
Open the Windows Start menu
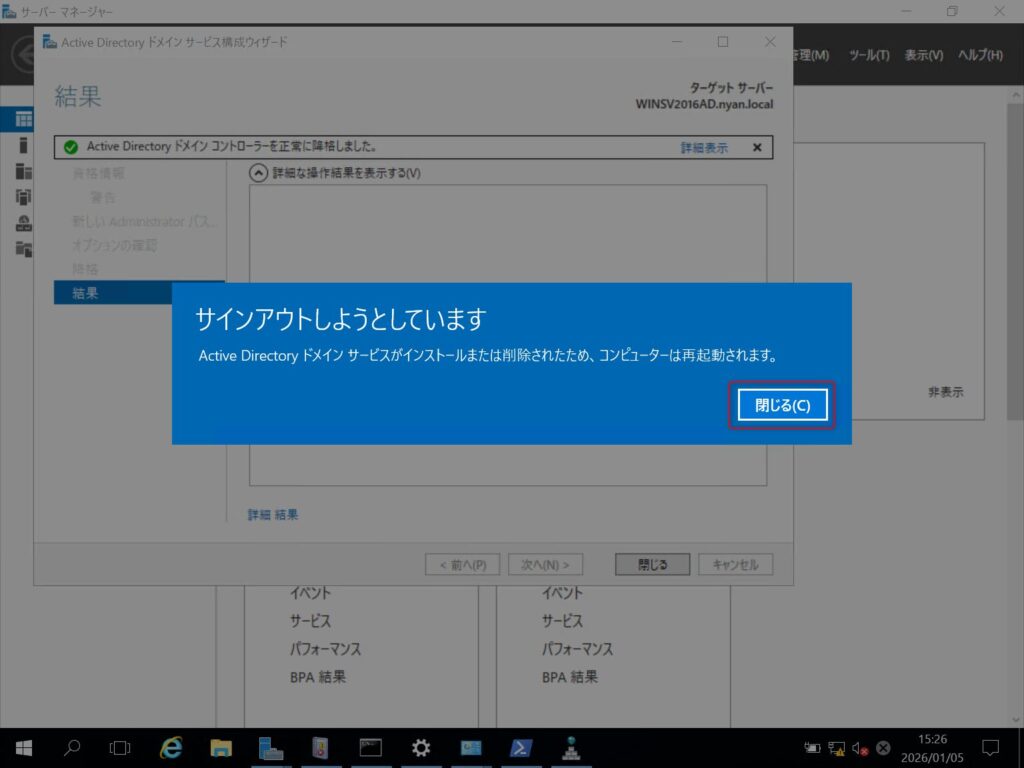[23, 747]
